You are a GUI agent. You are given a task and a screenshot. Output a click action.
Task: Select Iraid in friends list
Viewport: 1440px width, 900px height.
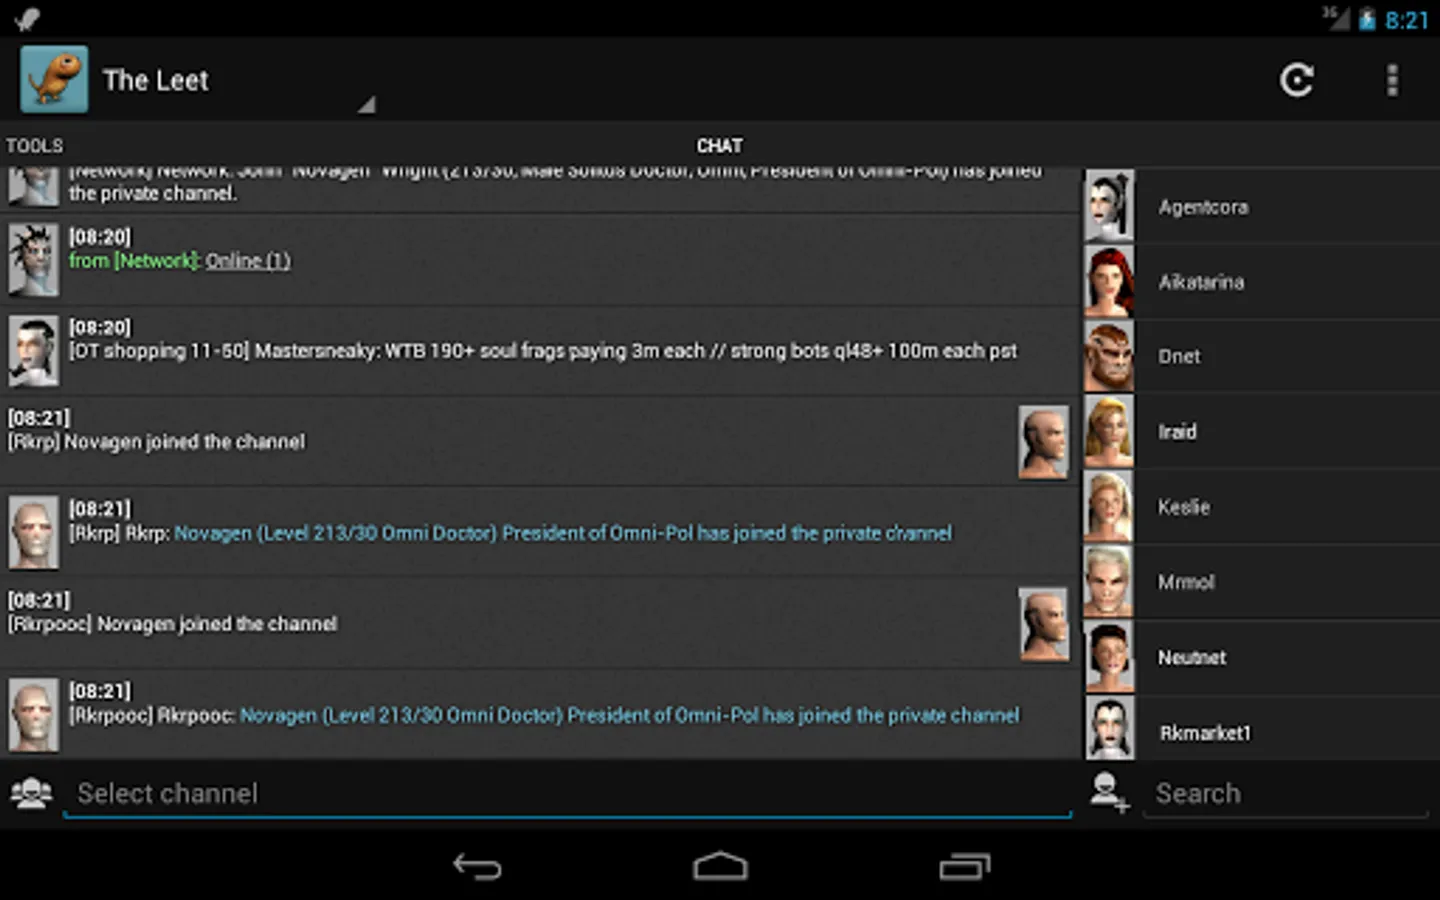click(1262, 432)
